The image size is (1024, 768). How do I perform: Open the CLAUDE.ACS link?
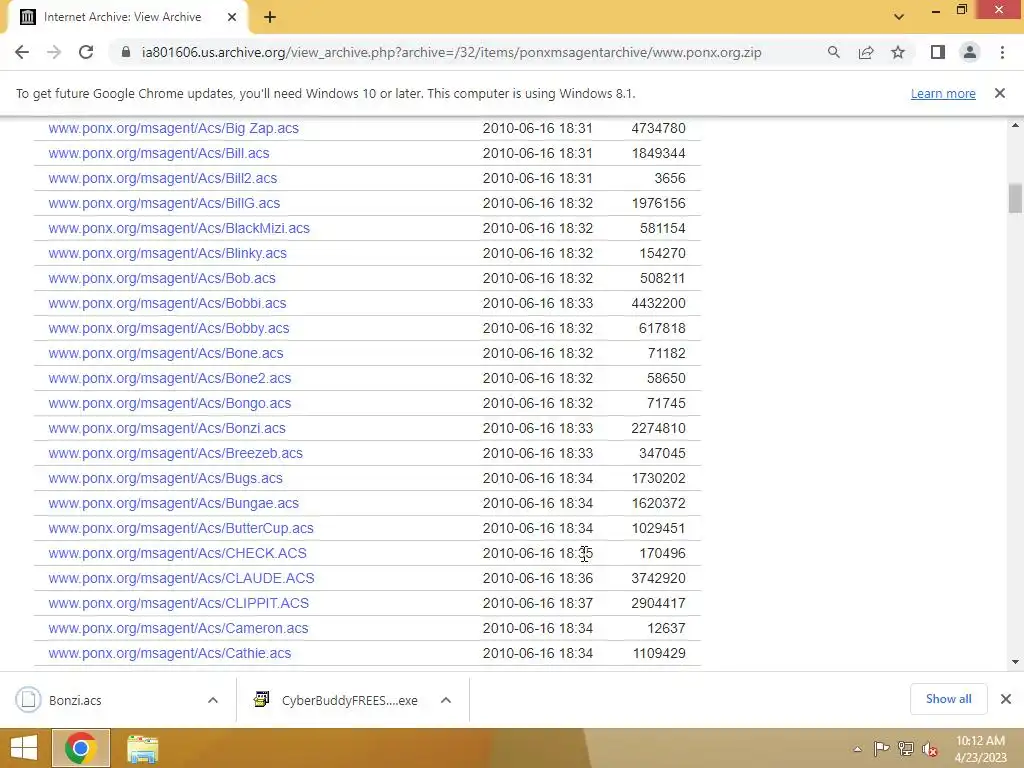(x=181, y=578)
